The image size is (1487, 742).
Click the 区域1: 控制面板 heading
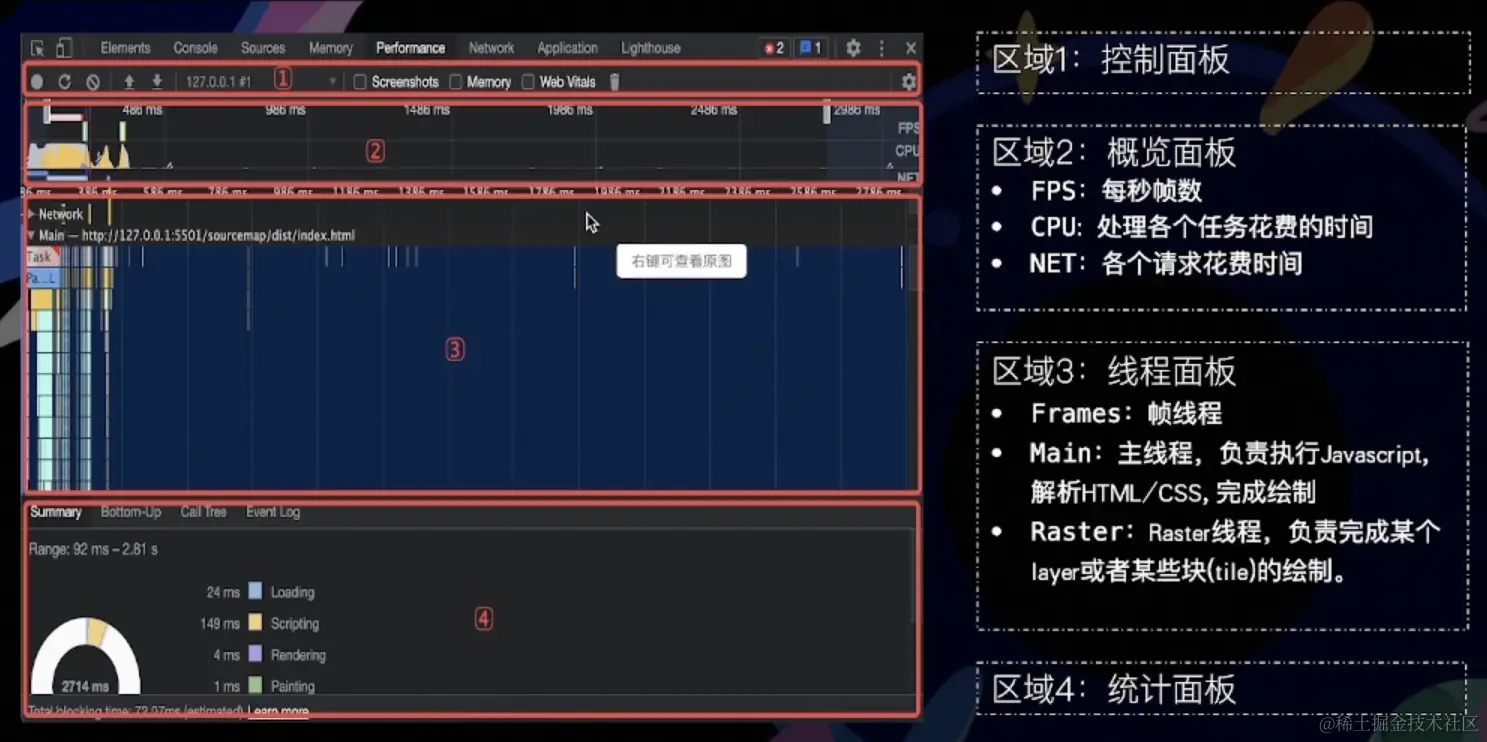coord(1111,60)
